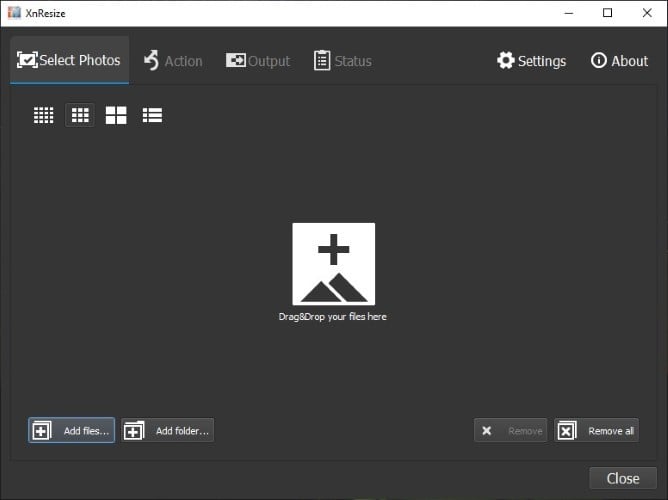Screen dimensions: 668x500
Task: Open Settings
Action: pyautogui.click(x=531, y=61)
